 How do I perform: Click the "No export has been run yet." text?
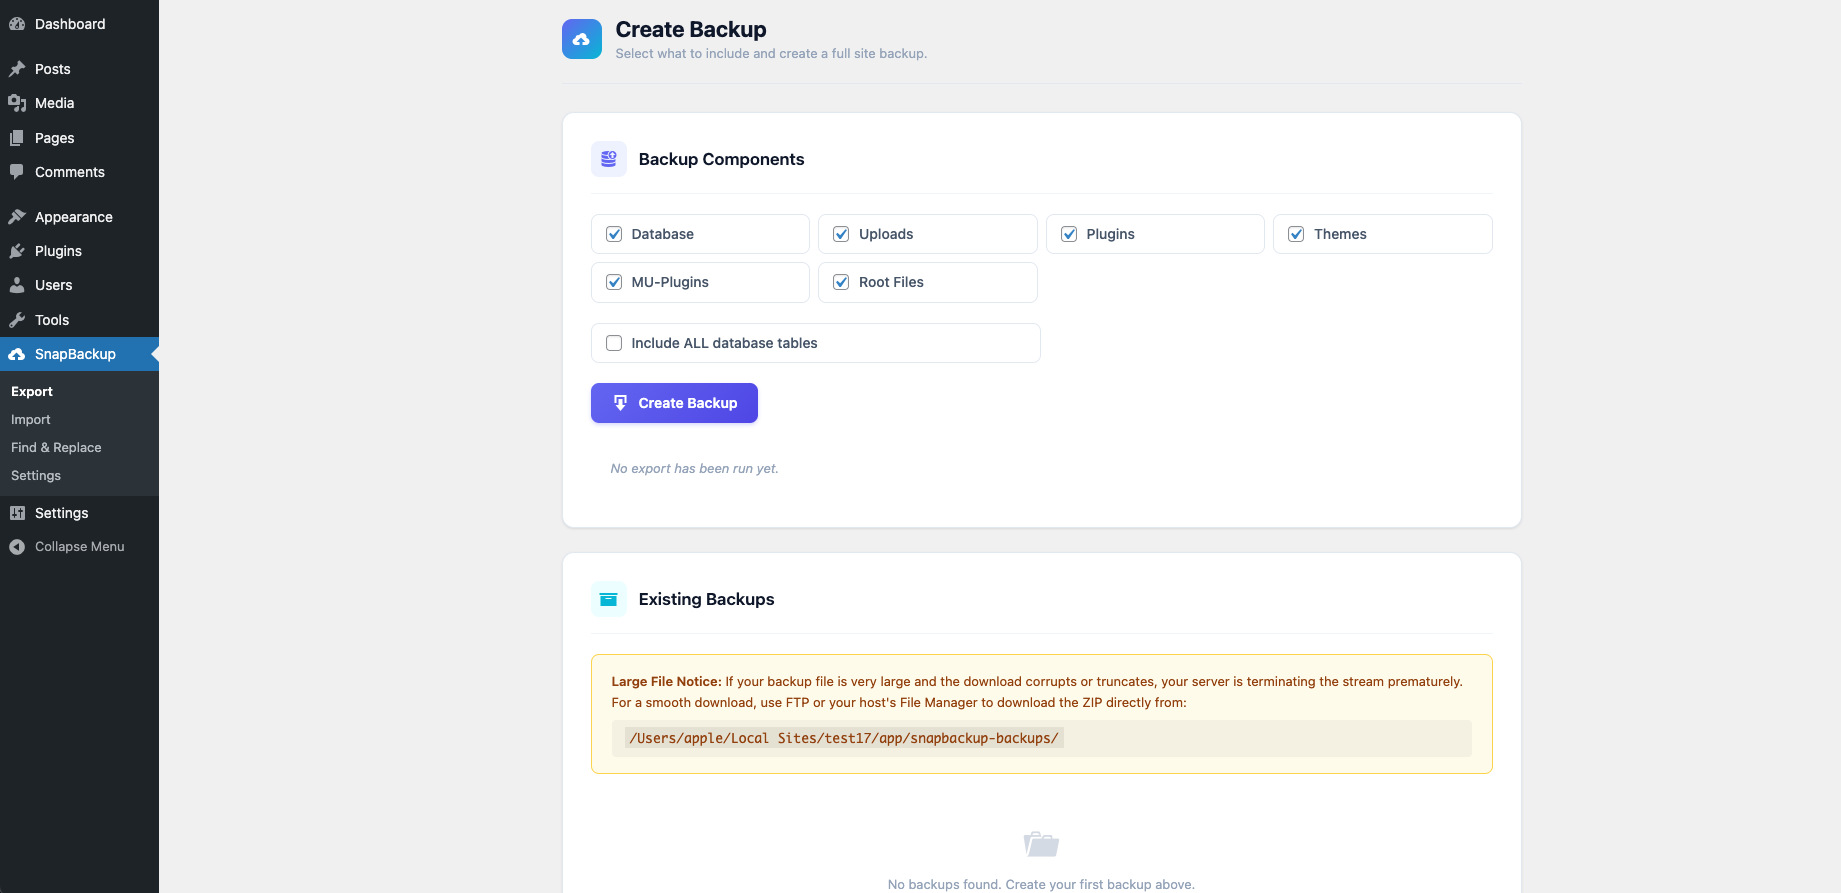[694, 468]
